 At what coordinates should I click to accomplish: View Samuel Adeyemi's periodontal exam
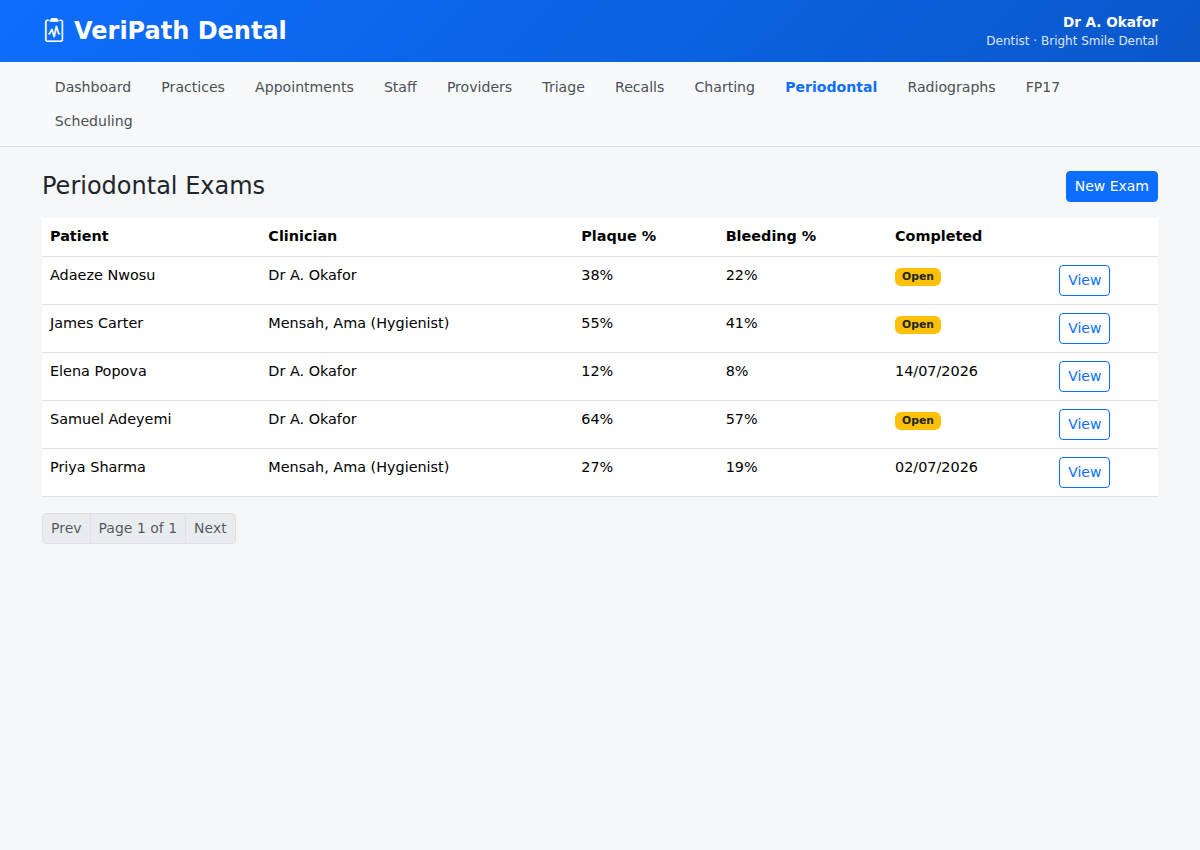point(1084,424)
